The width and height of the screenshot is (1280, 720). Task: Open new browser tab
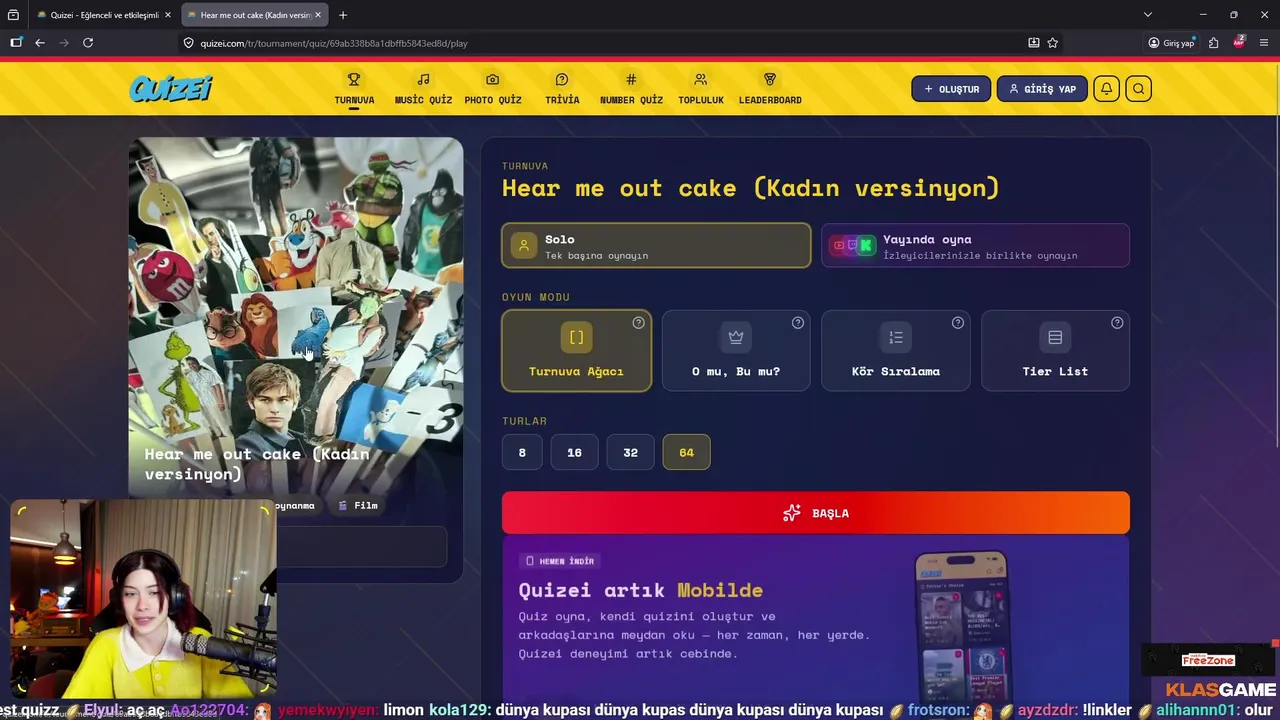pyautogui.click(x=342, y=15)
